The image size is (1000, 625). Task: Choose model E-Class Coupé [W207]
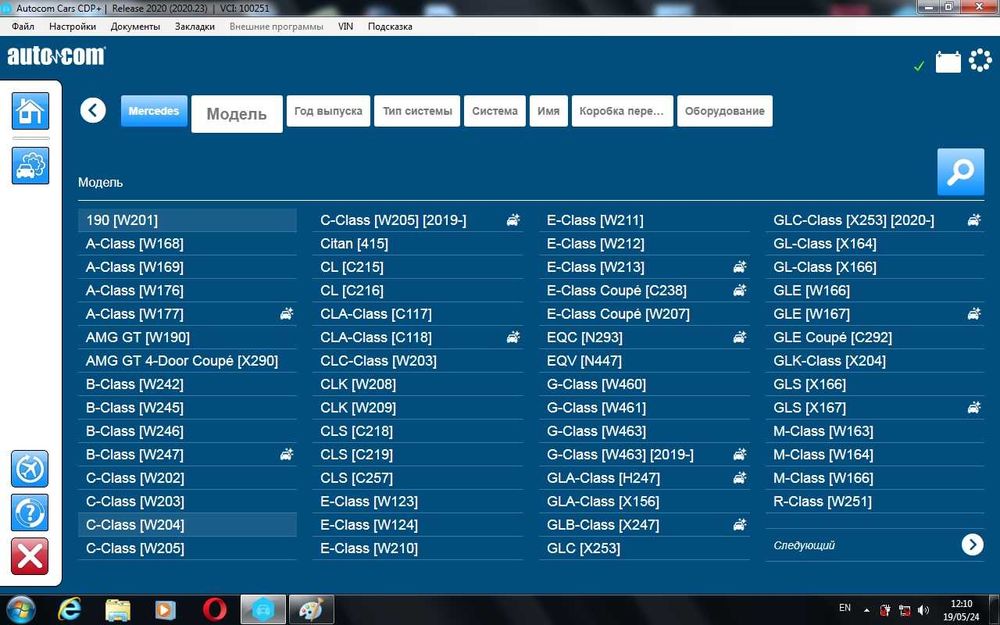644,314
